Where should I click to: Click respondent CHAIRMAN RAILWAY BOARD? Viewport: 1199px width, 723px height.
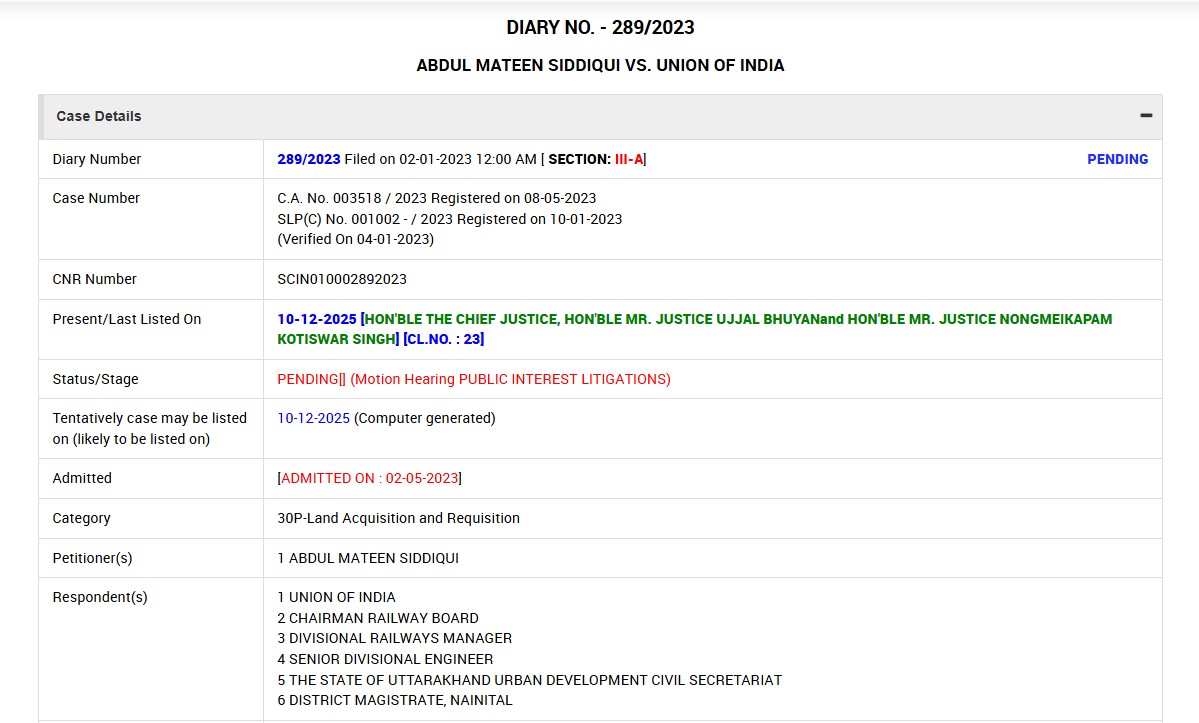pyautogui.click(x=383, y=618)
